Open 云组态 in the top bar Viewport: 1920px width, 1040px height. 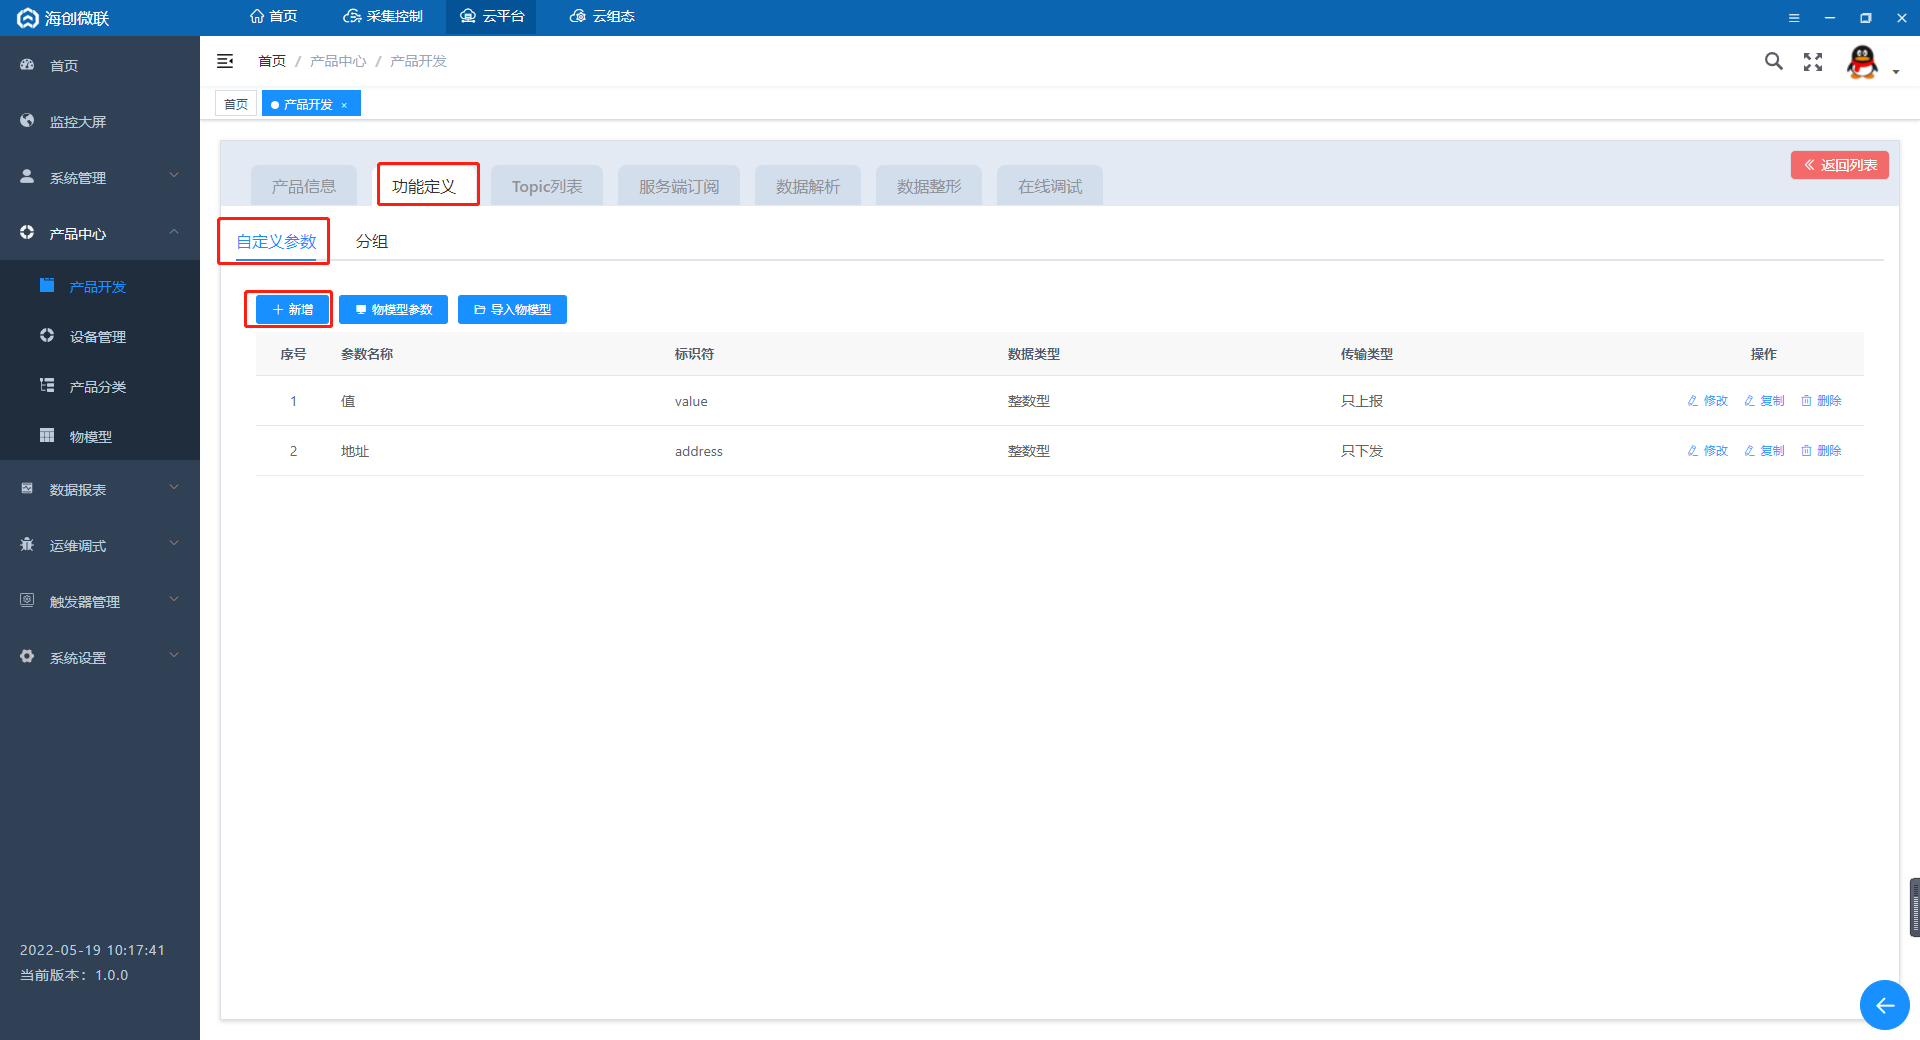[x=602, y=16]
